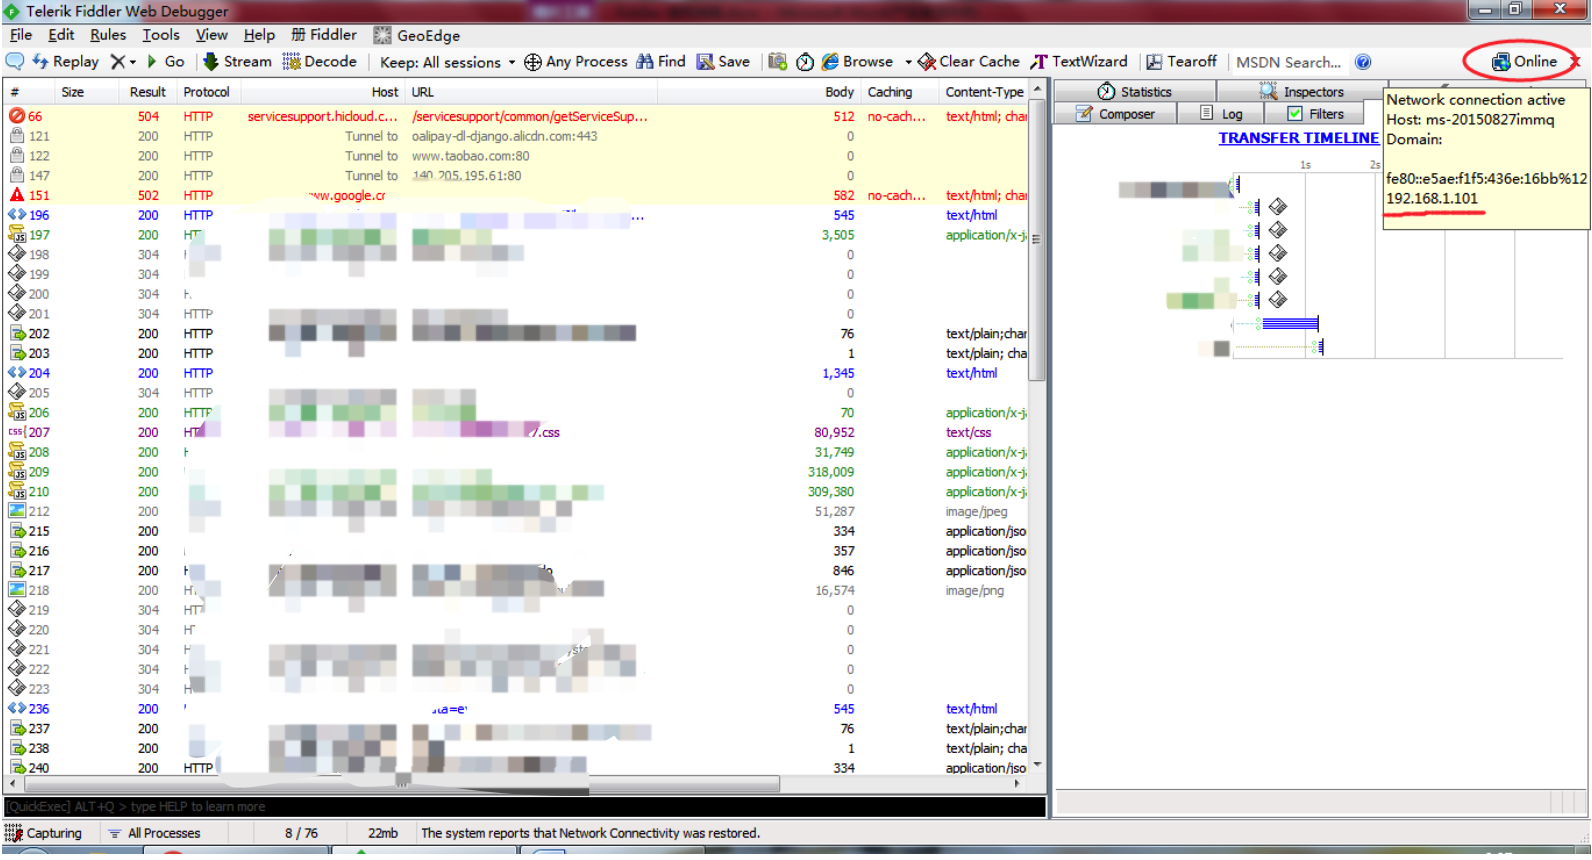Click the QuickExec command box
The image size is (1592, 860).
[x=524, y=806]
